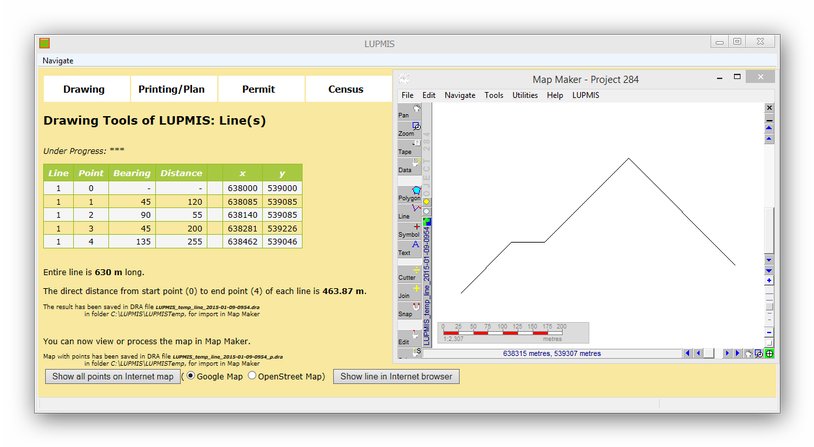Activate the Text tool in Map Maker
The image size is (814, 447).
pos(409,248)
